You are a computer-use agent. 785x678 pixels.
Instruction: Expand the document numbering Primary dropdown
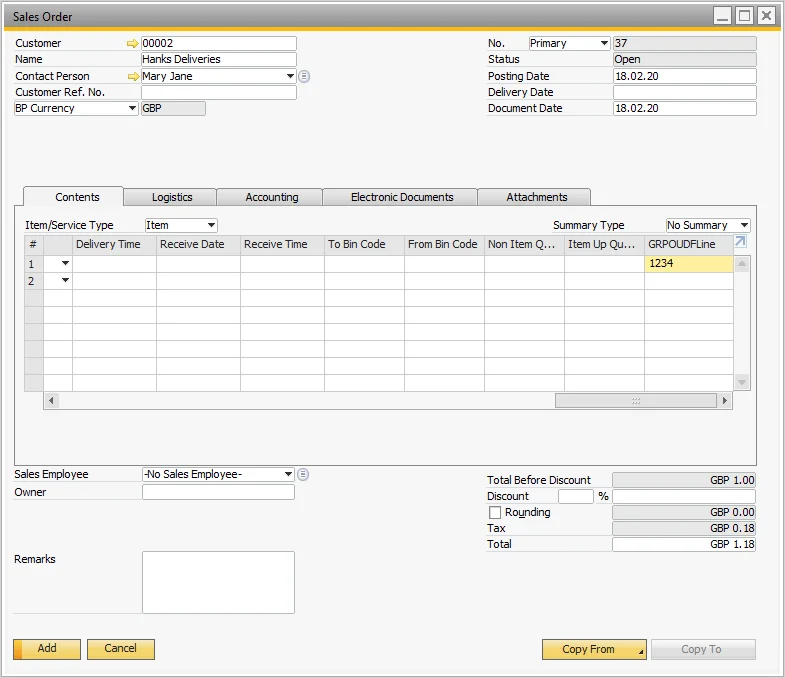pyautogui.click(x=603, y=44)
